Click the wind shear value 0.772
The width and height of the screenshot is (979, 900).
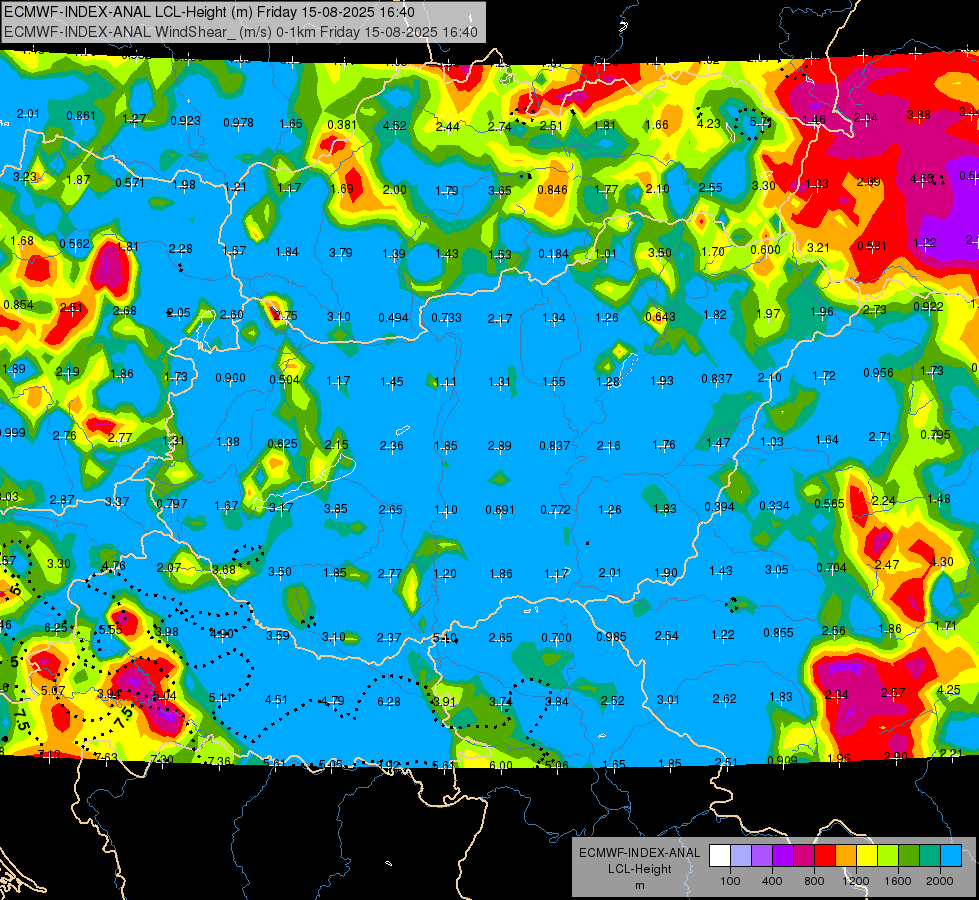pos(556,510)
